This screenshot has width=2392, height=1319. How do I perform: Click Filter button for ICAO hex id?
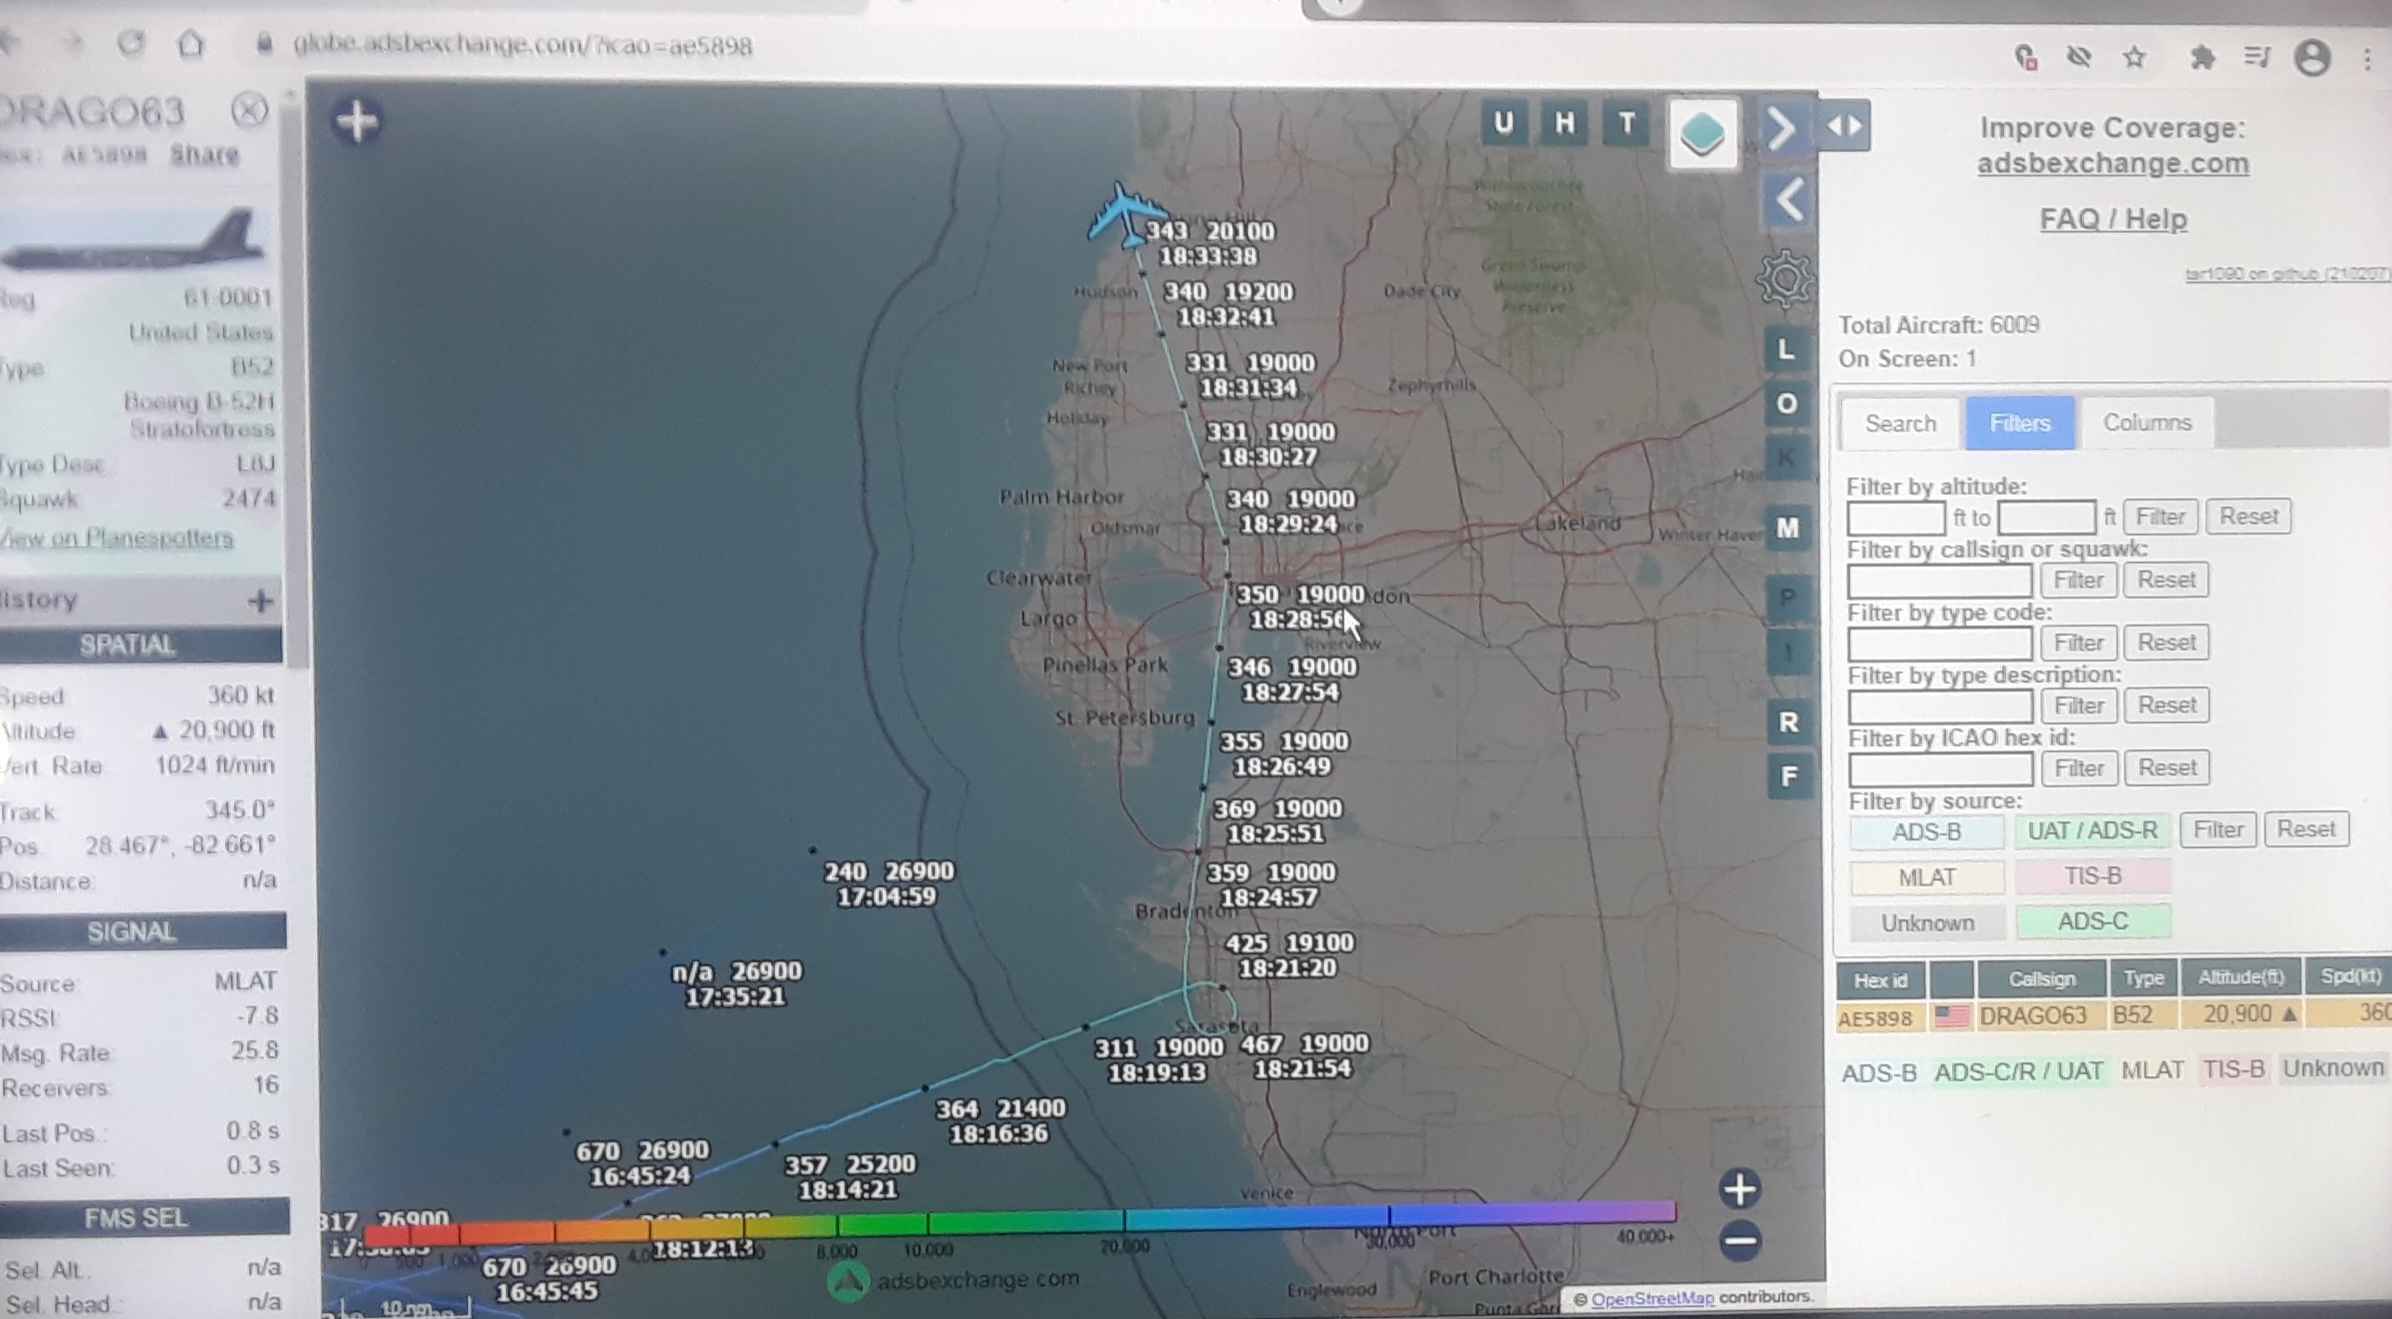click(x=2080, y=768)
